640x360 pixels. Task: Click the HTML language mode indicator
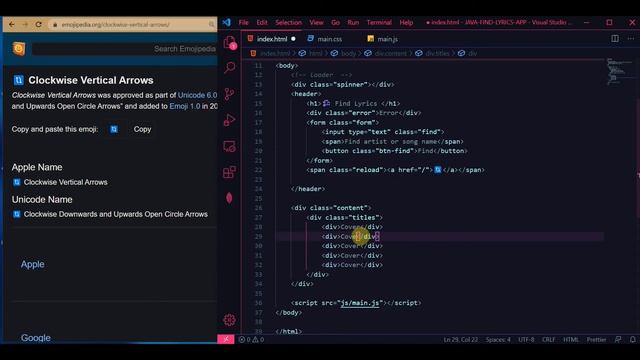(x=571, y=340)
